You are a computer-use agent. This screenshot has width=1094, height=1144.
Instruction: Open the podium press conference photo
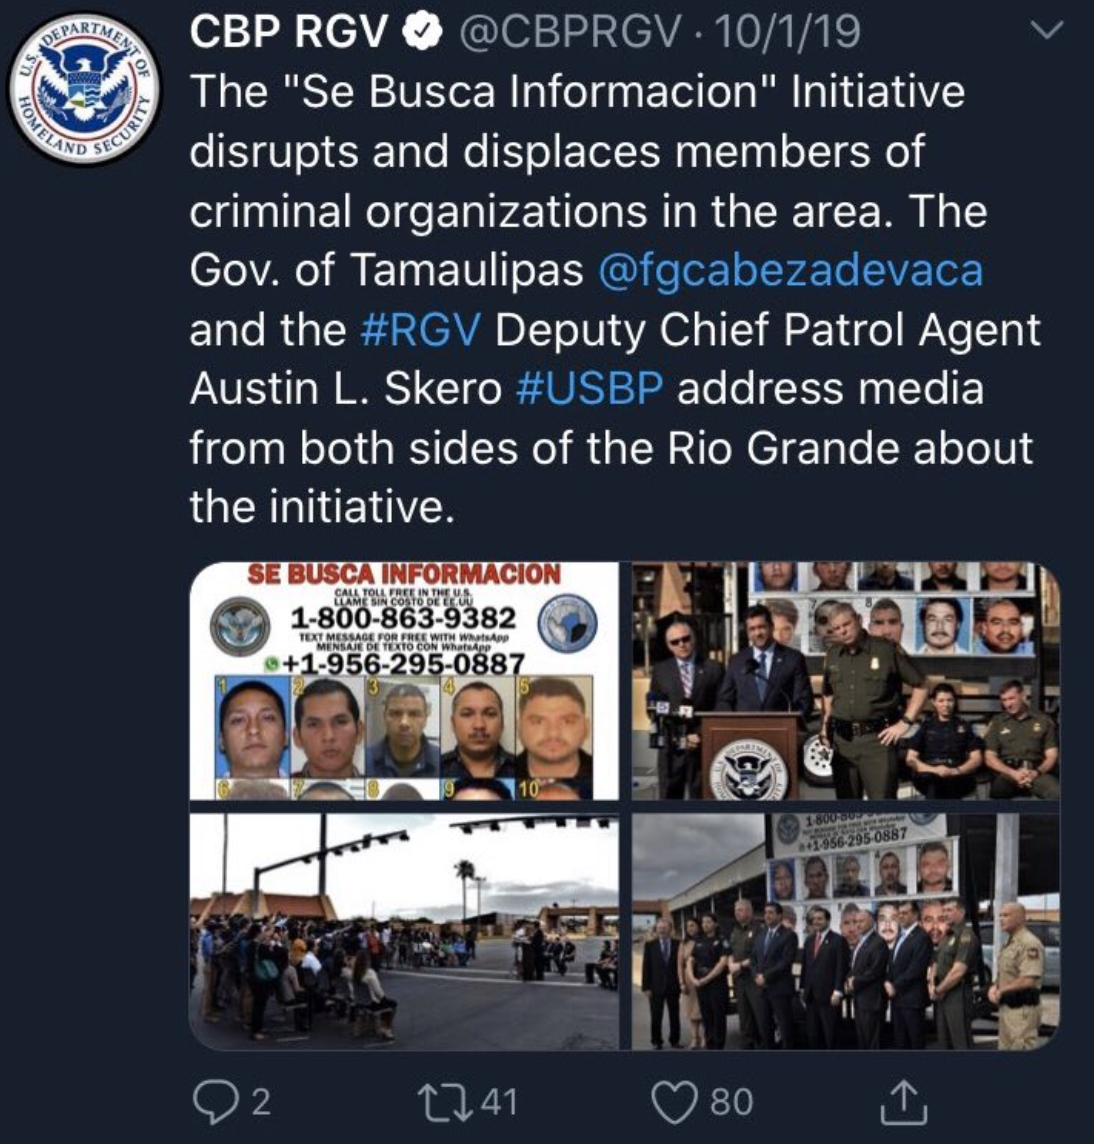846,681
